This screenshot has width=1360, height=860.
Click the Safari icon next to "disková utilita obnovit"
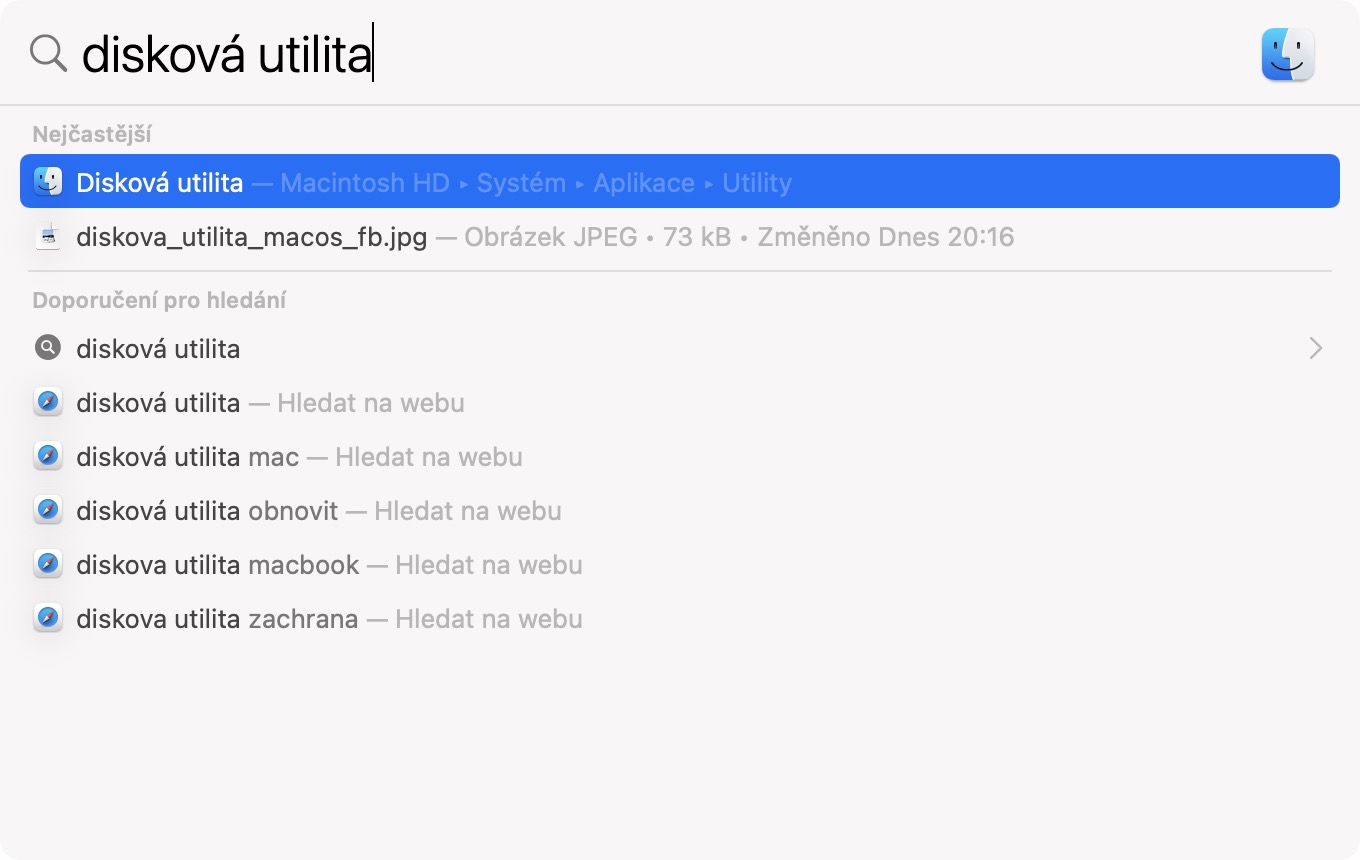pyautogui.click(x=47, y=511)
